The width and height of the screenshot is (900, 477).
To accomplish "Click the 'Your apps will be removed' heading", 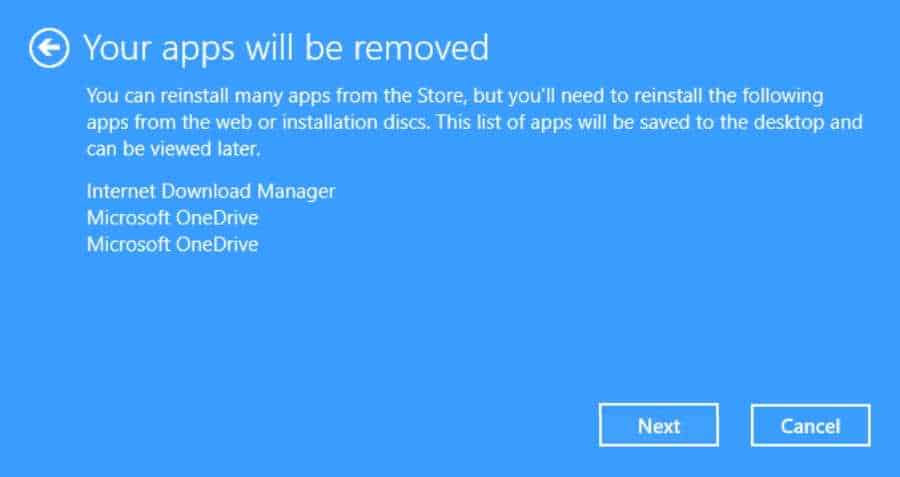I will [286, 48].
